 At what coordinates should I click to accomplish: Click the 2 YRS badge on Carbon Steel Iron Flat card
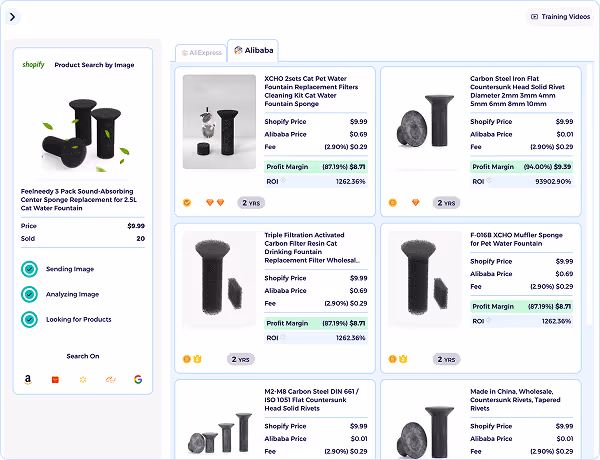[446, 203]
